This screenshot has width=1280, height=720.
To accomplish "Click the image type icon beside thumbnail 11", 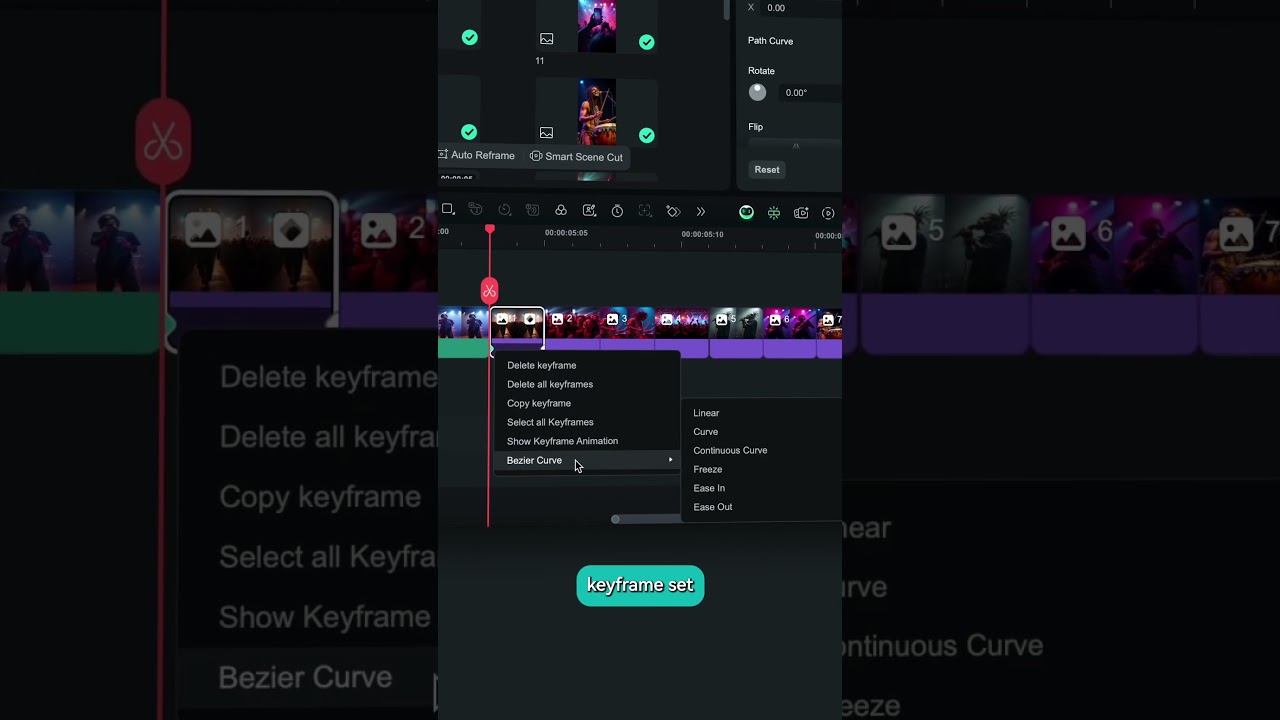I will pyautogui.click(x=547, y=39).
